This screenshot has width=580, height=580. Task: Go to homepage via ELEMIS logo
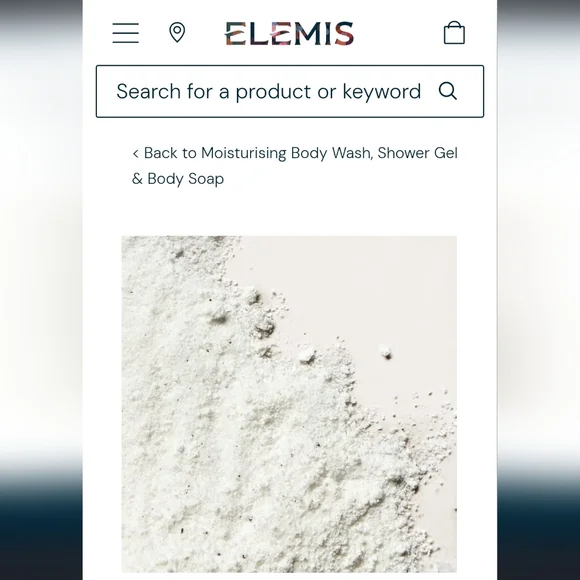289,33
